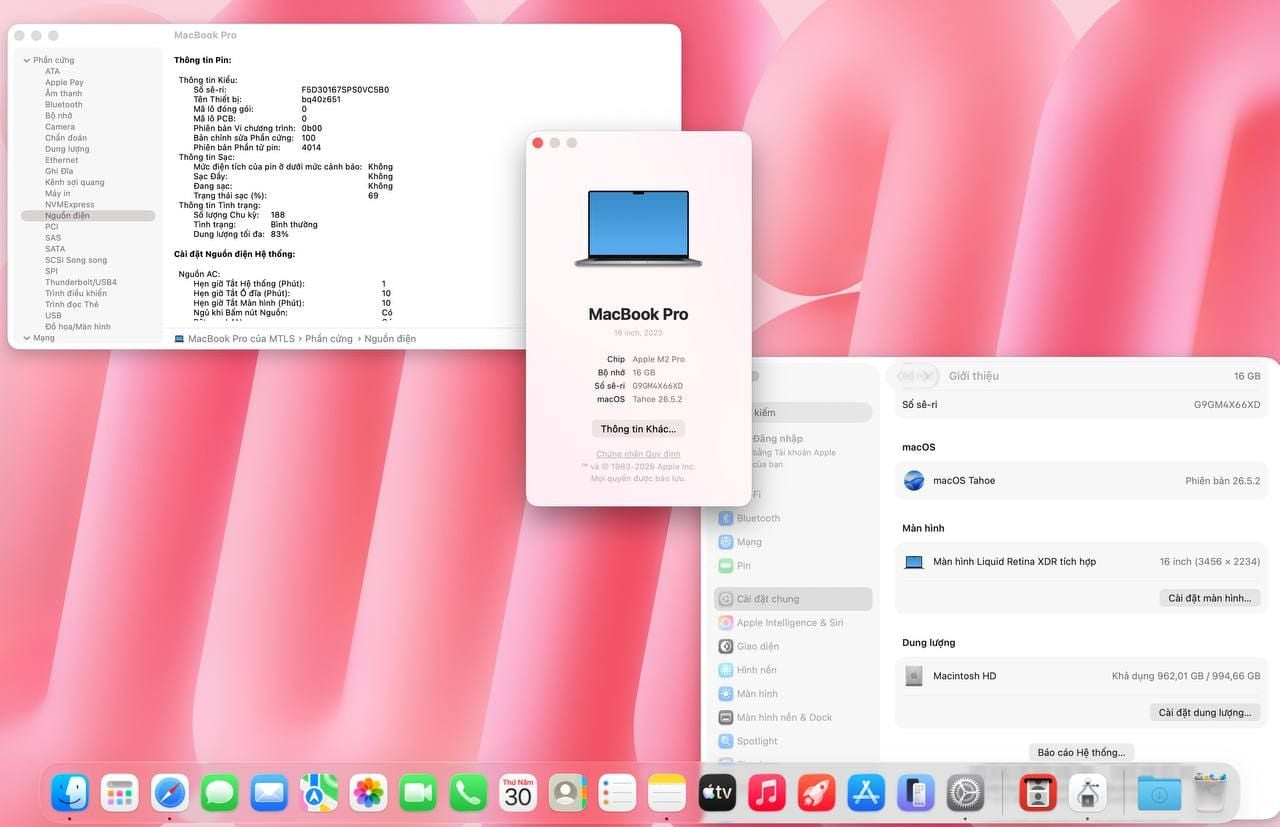Click Thông tin Khác button
1280x827 pixels.
pos(638,429)
